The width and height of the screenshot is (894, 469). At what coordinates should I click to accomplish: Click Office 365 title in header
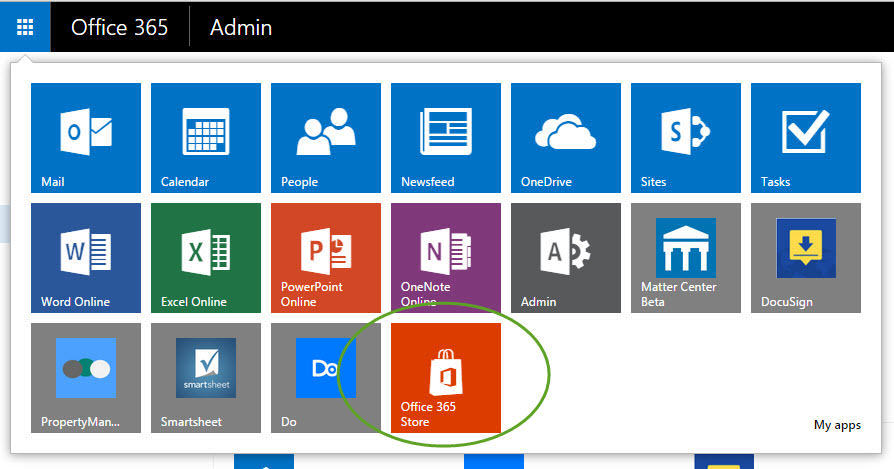119,27
